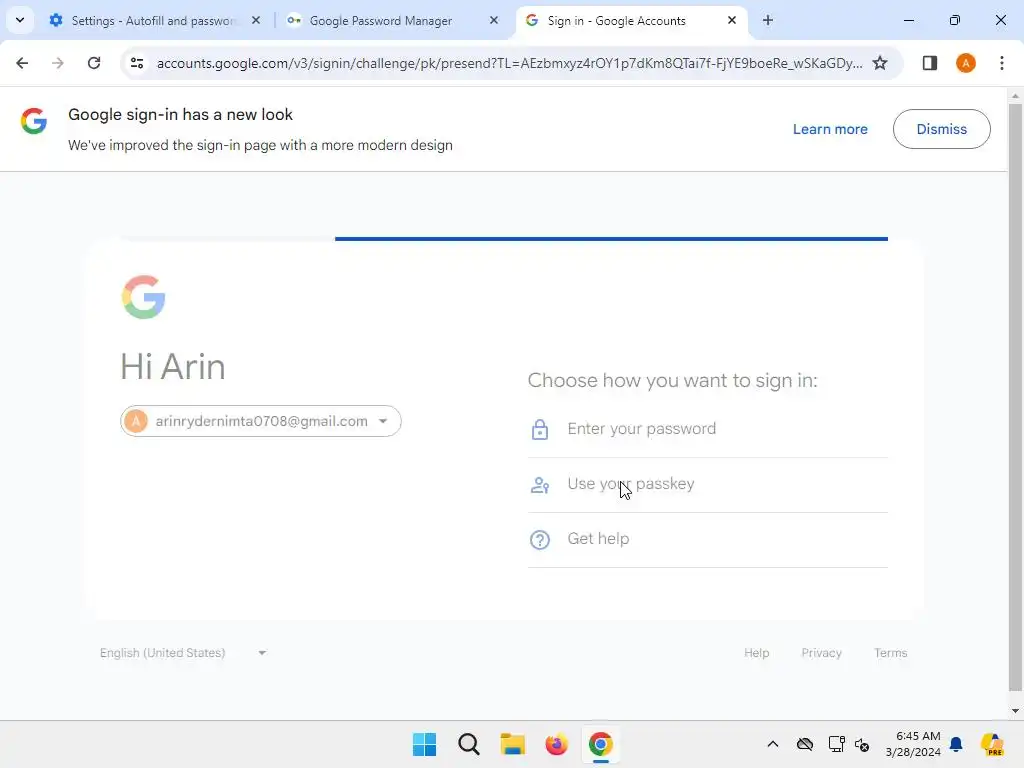1024x768 pixels.
Task: Click the question mark help icon
Action: 539,539
